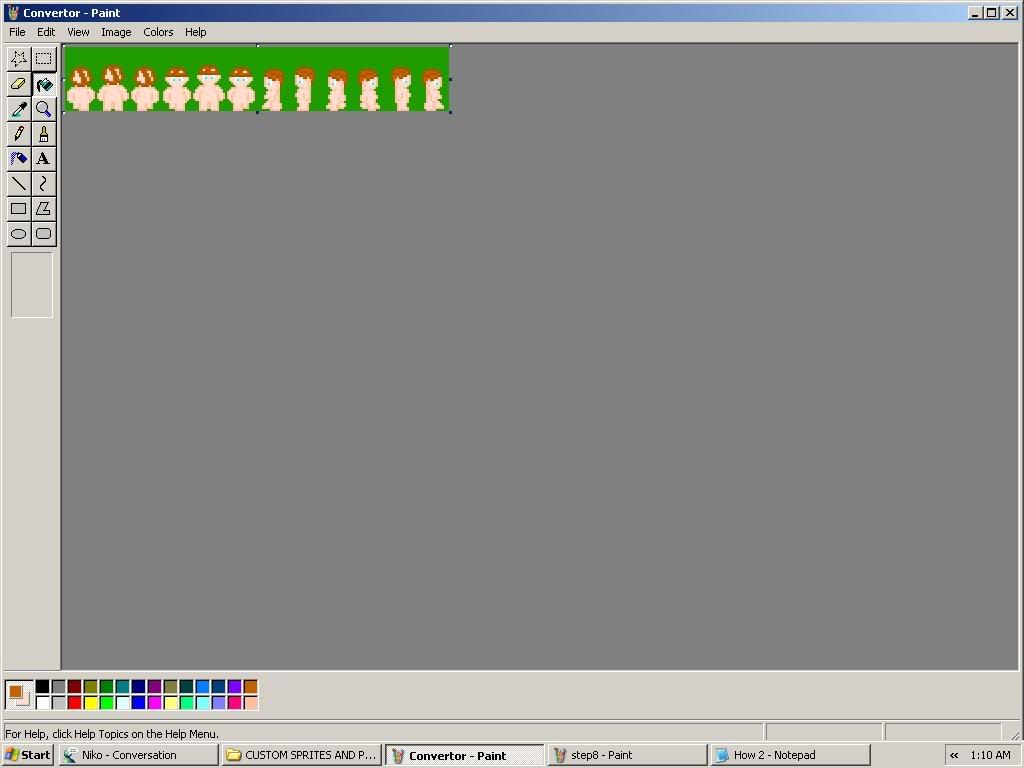Choose the bright red palette color
Image resolution: width=1024 pixels, height=768 pixels.
tap(74, 703)
